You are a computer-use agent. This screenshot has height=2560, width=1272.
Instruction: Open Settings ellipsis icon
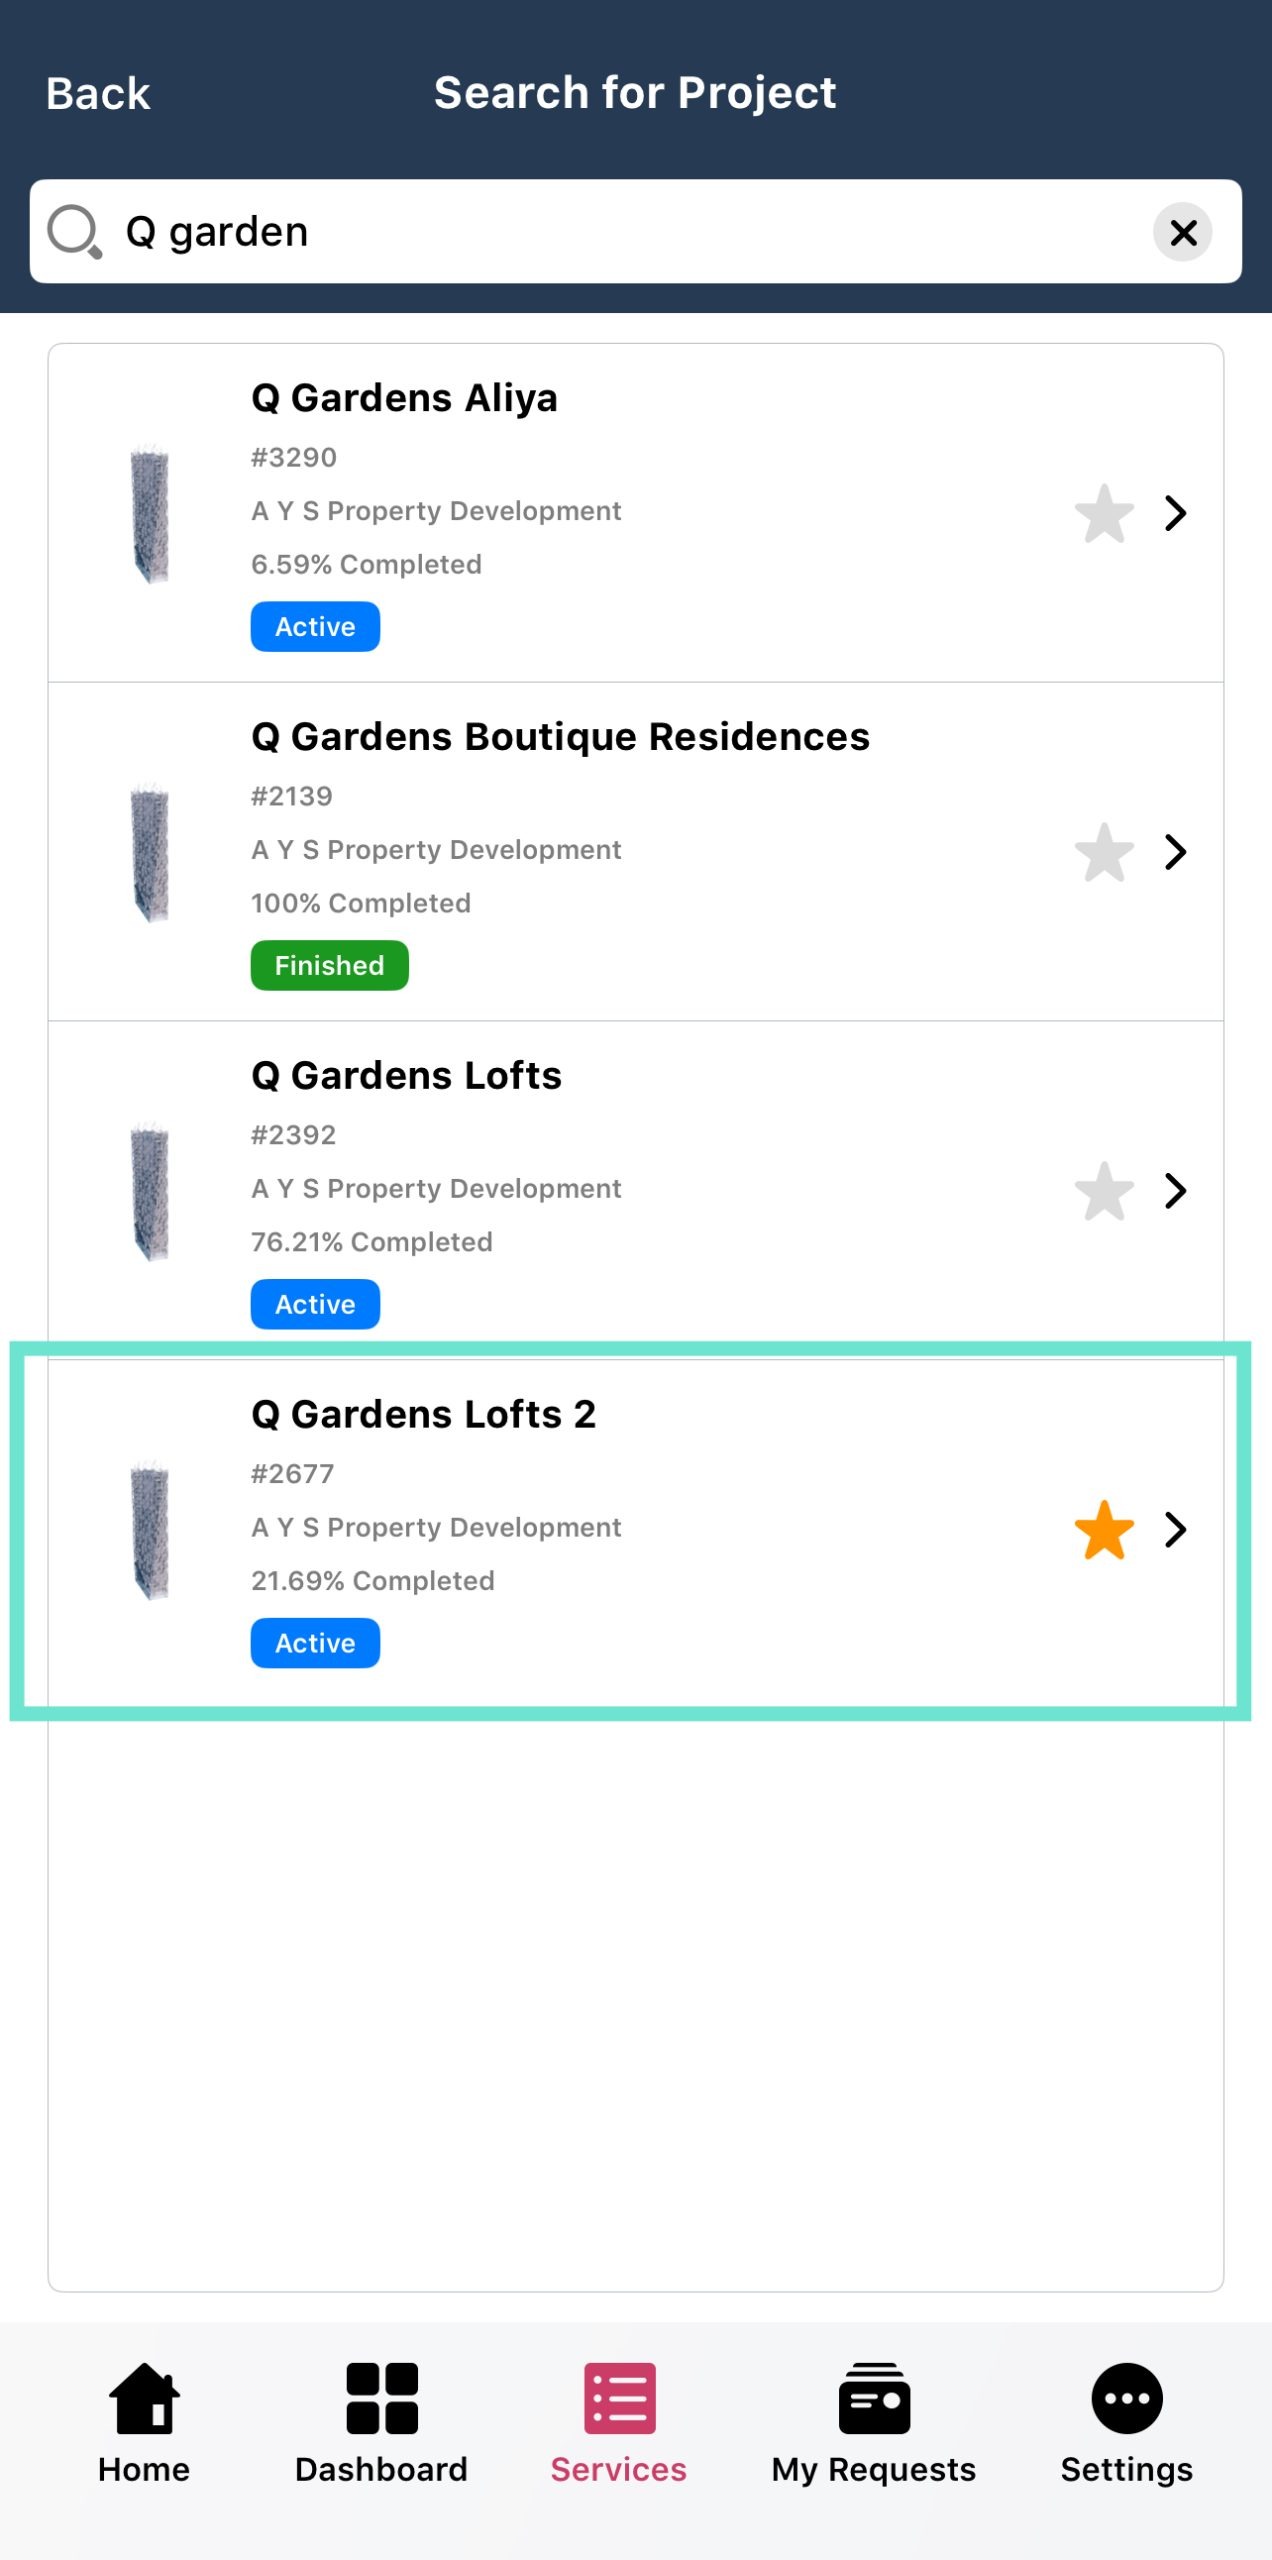[1126, 2398]
